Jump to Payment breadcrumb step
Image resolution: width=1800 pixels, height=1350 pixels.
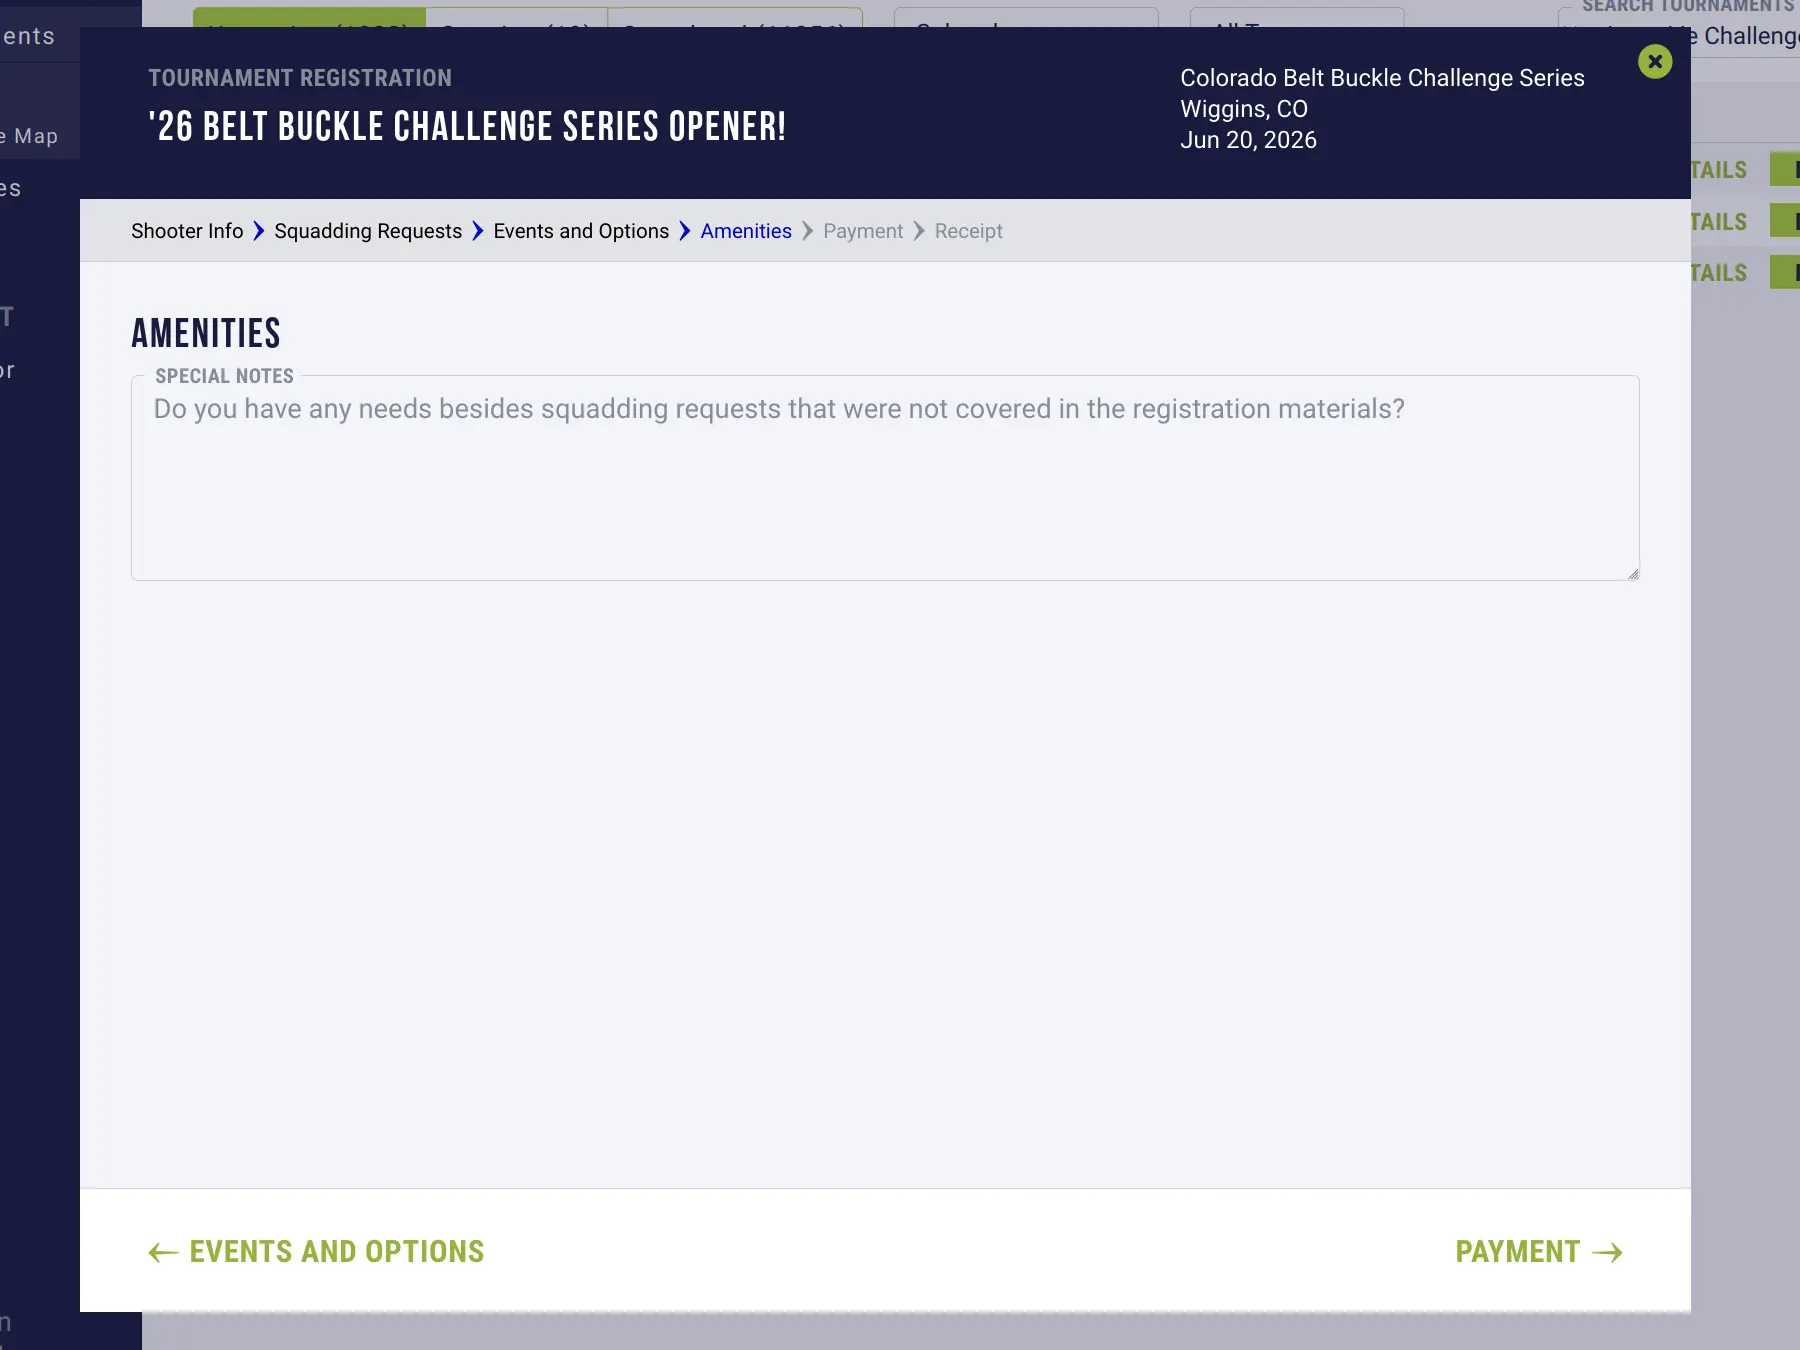863,231
